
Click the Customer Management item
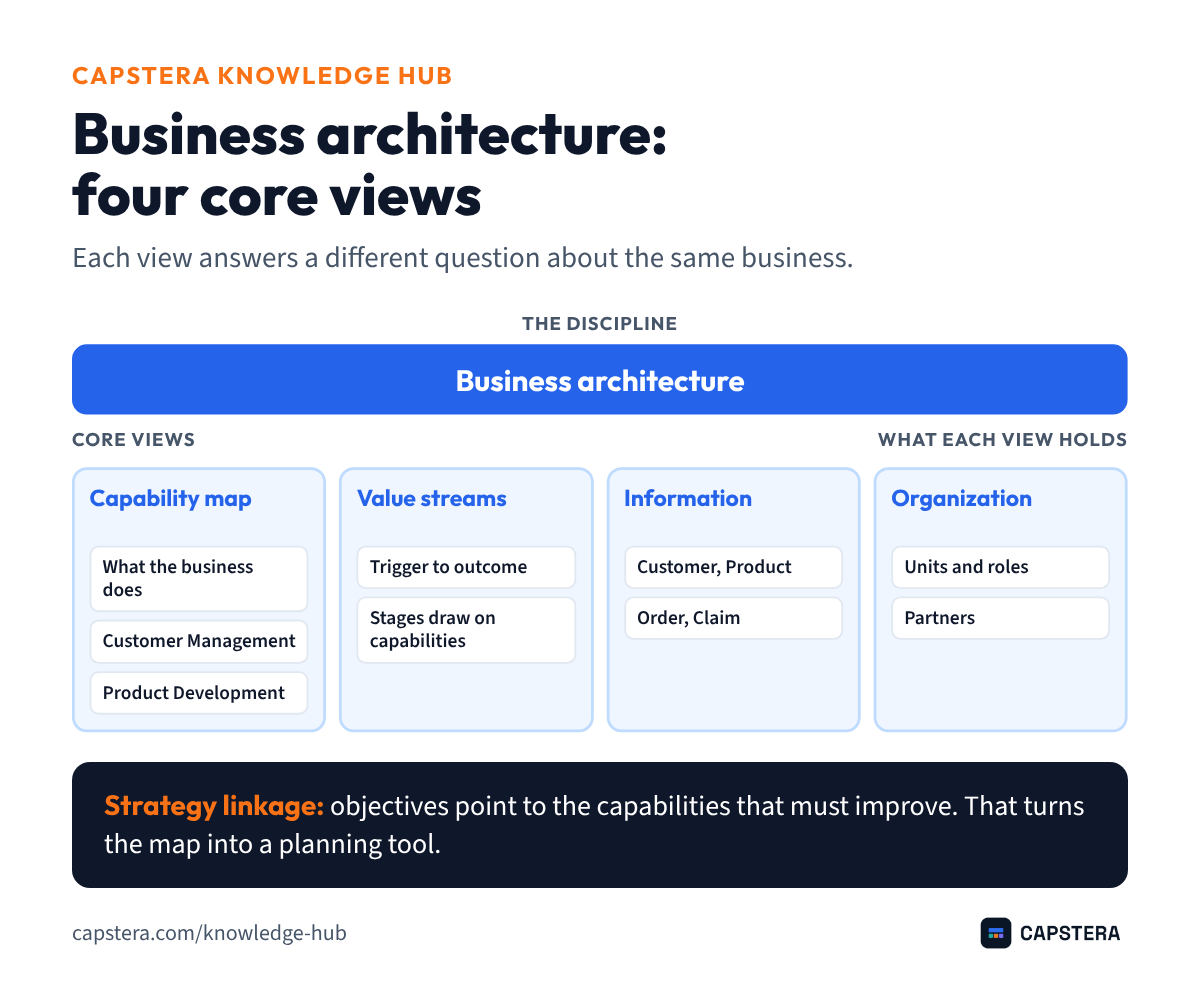(x=199, y=641)
